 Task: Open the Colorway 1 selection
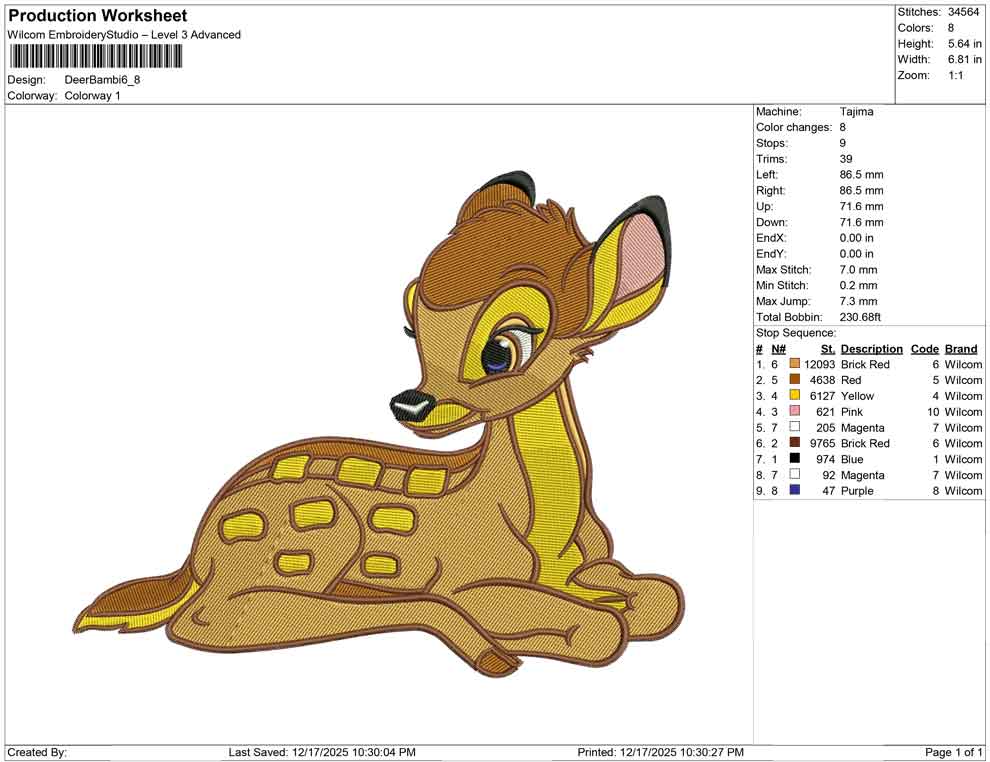coord(94,97)
